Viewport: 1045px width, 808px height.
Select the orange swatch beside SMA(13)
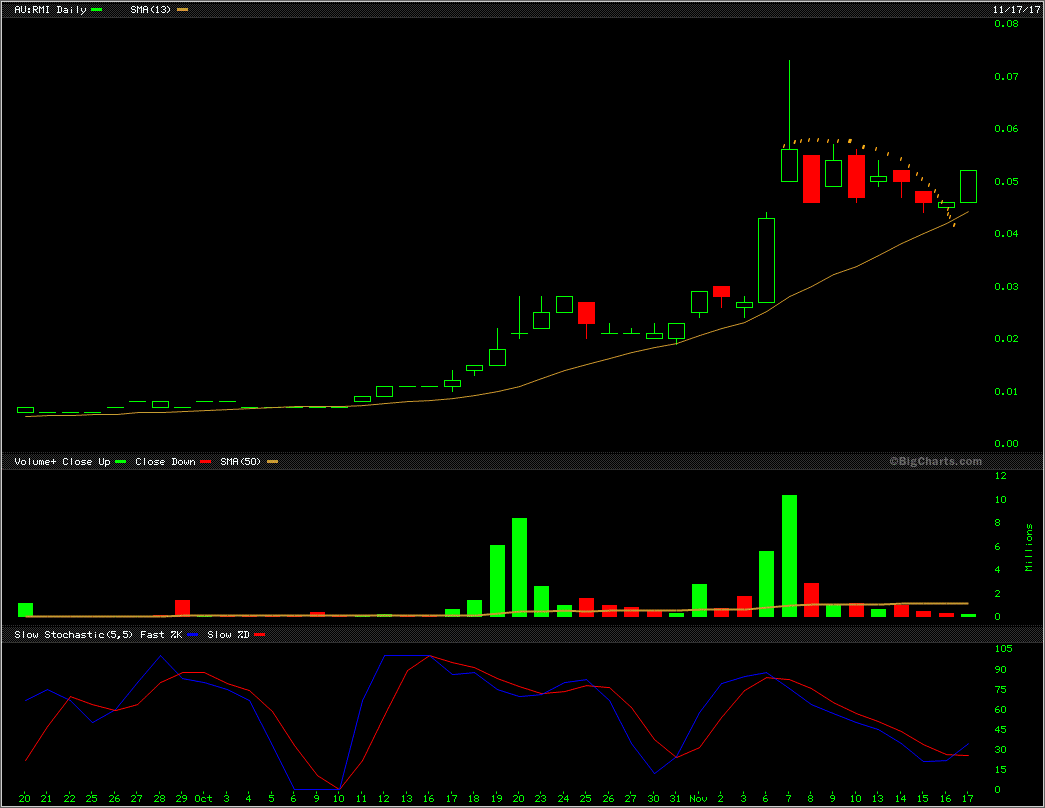pos(182,10)
